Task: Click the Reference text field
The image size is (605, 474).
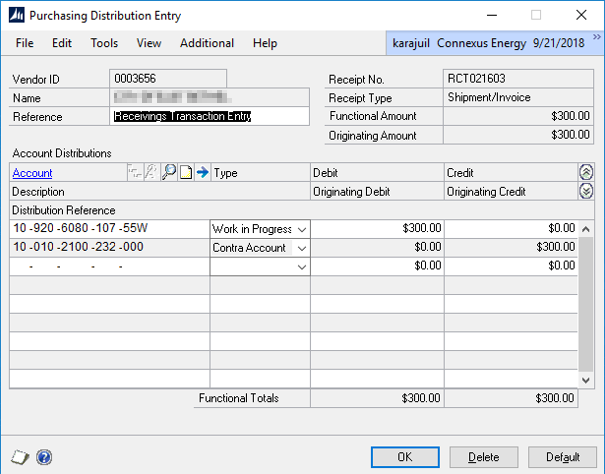Action: [x=209, y=116]
